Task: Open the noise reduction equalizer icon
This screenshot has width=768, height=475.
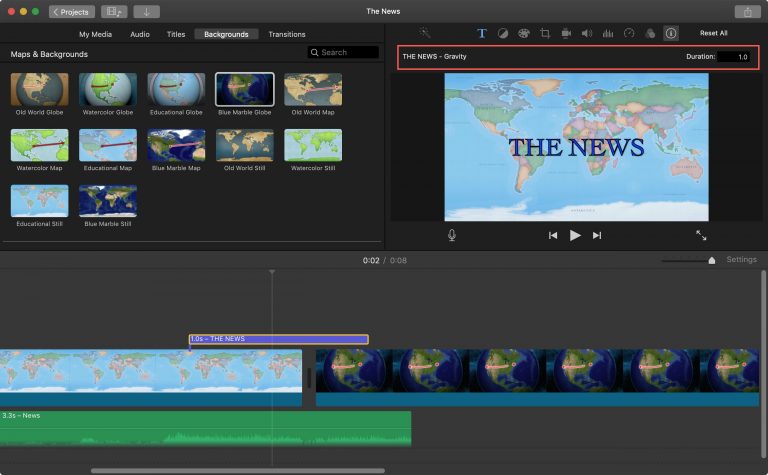Action: 608,33
